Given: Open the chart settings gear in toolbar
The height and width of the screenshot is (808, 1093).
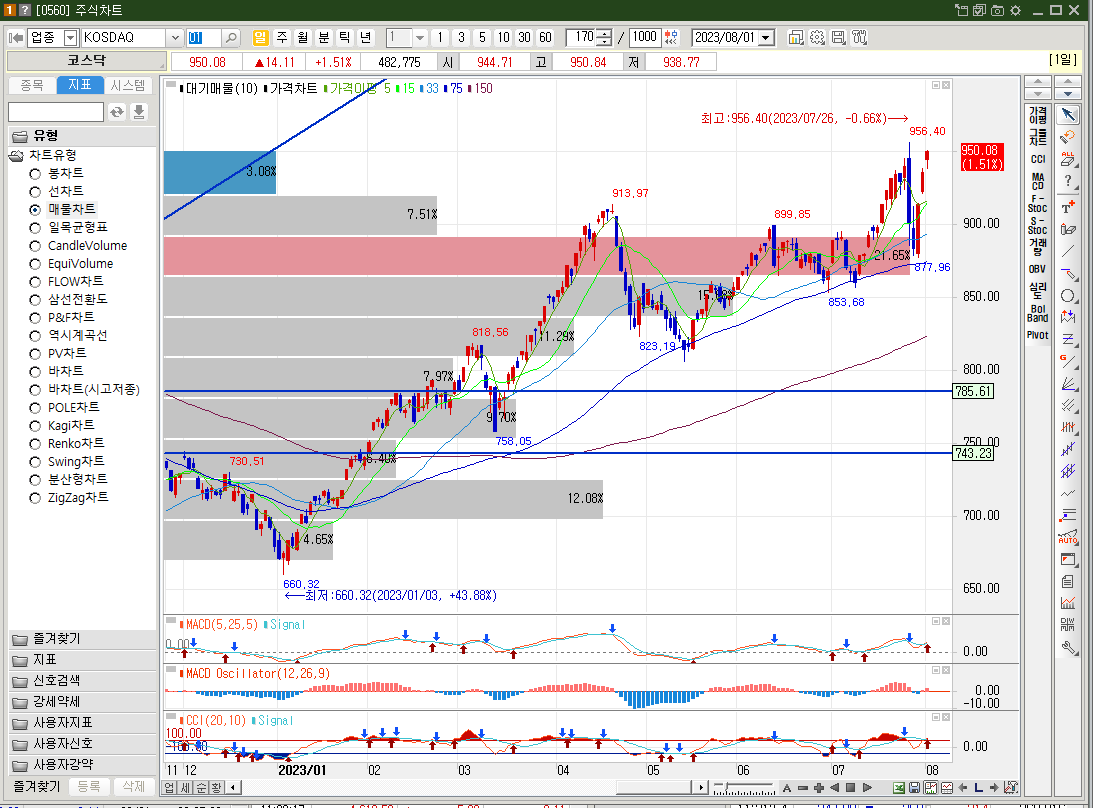Looking at the screenshot, I should pos(817,38).
